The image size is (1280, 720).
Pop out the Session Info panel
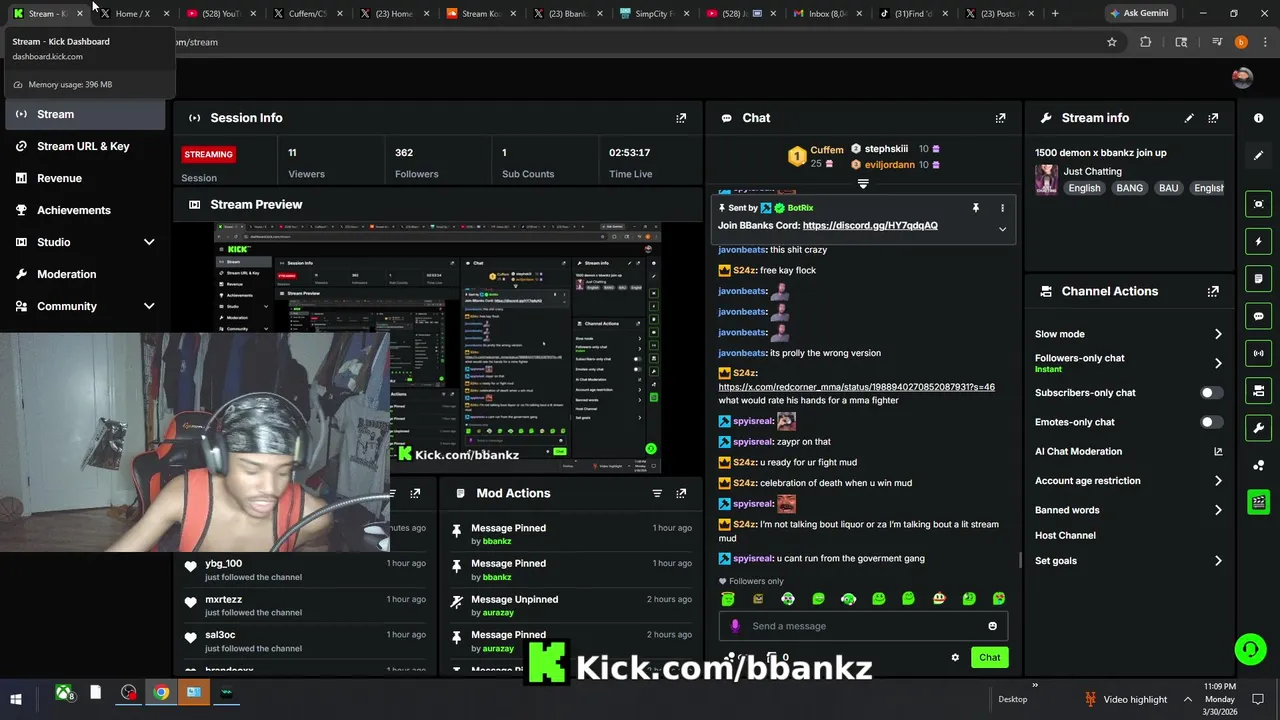tap(681, 118)
